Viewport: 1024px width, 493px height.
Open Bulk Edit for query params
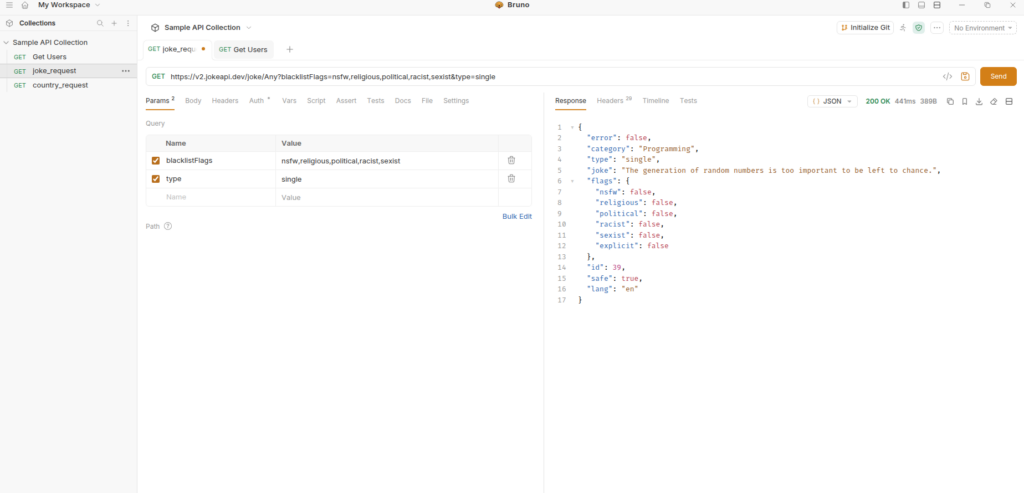tap(517, 216)
